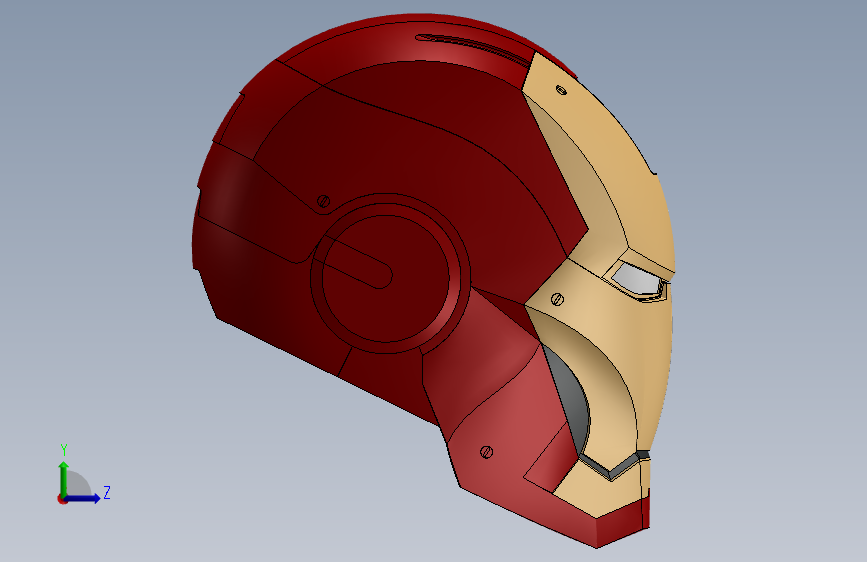Select the screw below the eye on faceplate

pos(557,299)
